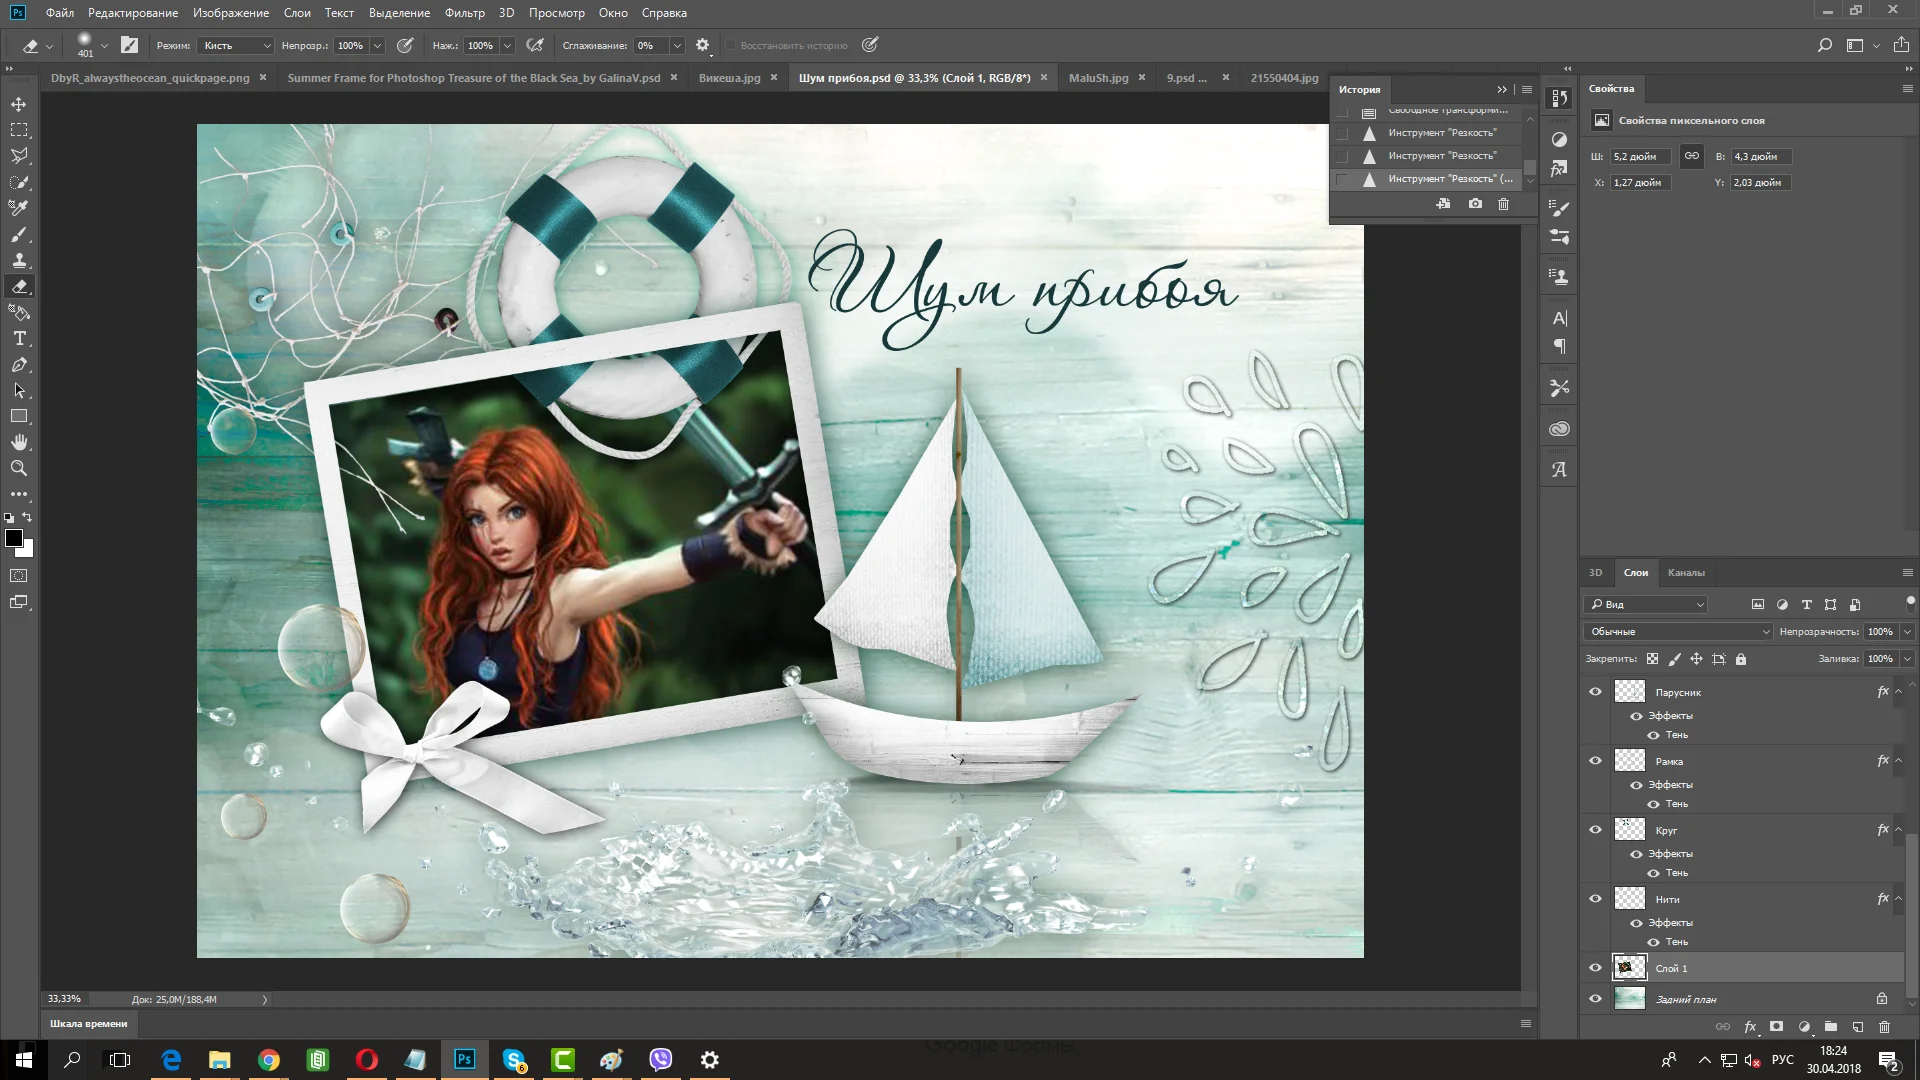Select the Rectangular Marquee tool
This screenshot has width=1920, height=1080.
(19, 130)
